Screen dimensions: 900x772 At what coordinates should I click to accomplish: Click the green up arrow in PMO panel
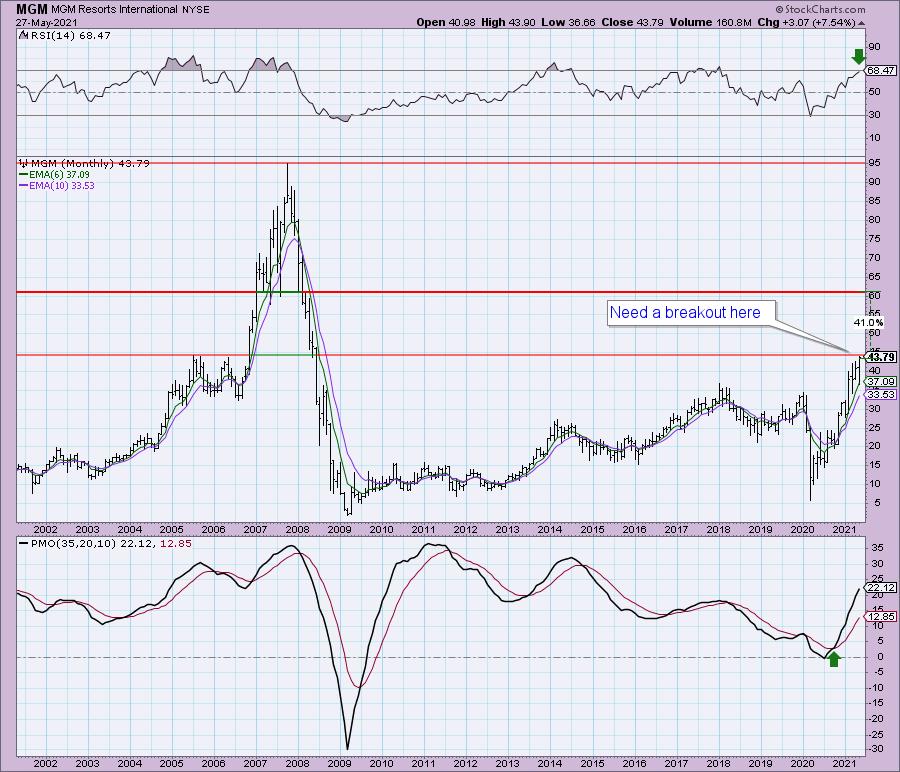point(834,659)
